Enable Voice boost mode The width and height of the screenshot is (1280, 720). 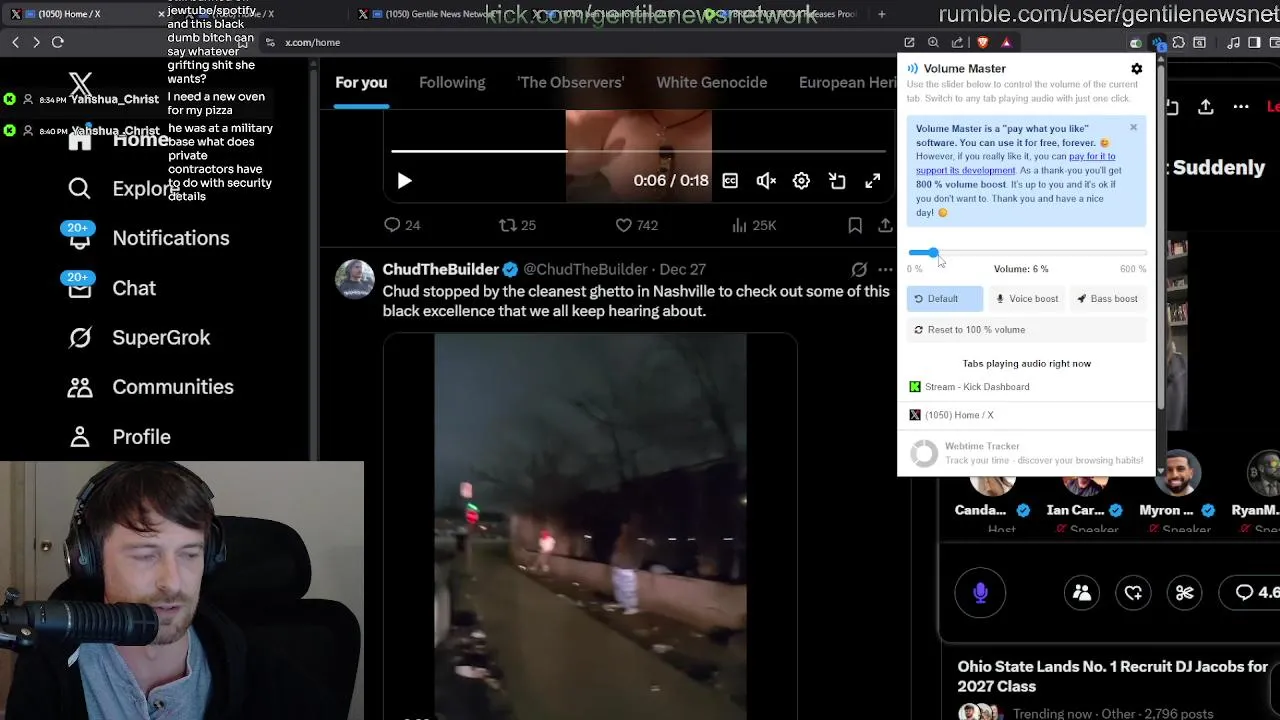point(1026,299)
